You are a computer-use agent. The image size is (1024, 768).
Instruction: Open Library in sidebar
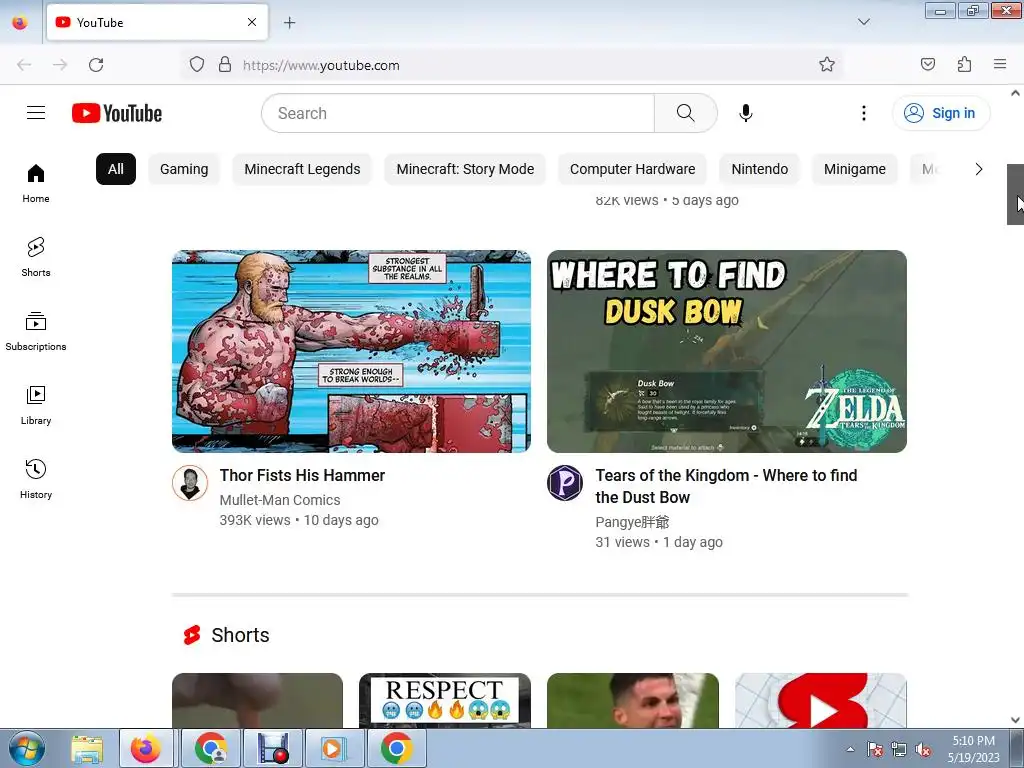[36, 406]
